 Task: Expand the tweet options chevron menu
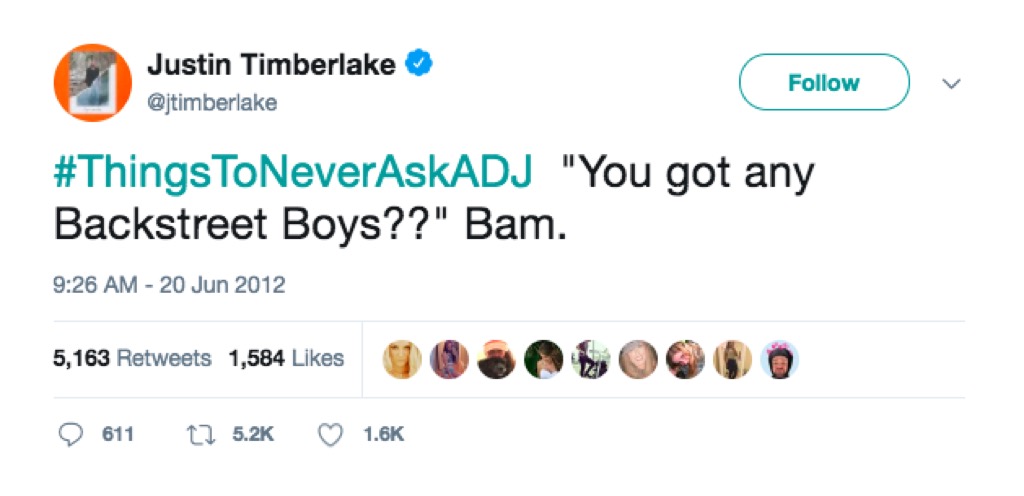(951, 84)
